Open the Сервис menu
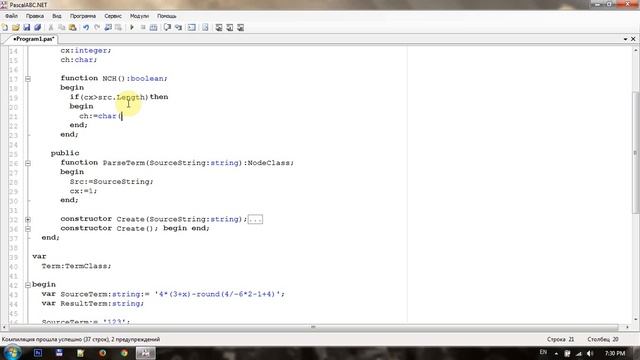The image size is (640, 360). coord(113,16)
